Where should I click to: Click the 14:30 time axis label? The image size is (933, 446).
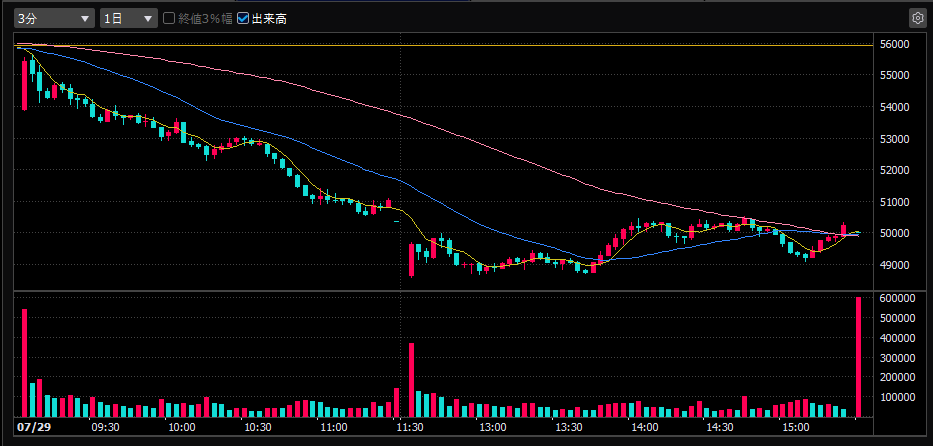pos(720,427)
